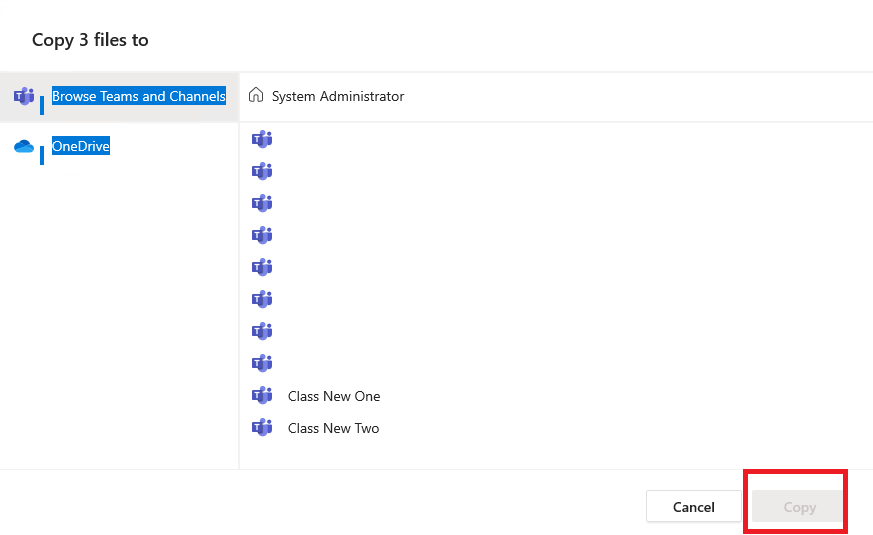873x535 pixels.
Task: Cancel the copy files dialog
Action: [694, 507]
